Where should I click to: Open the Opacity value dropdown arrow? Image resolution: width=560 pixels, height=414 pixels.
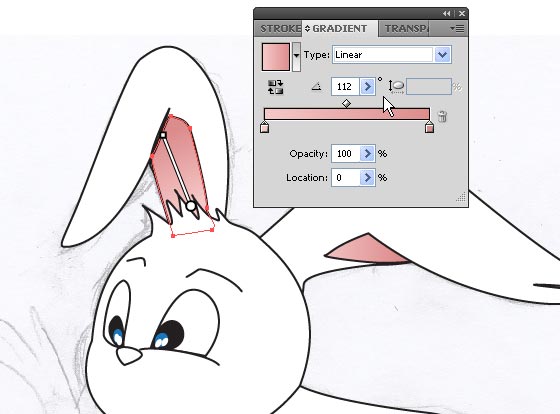click(368, 154)
